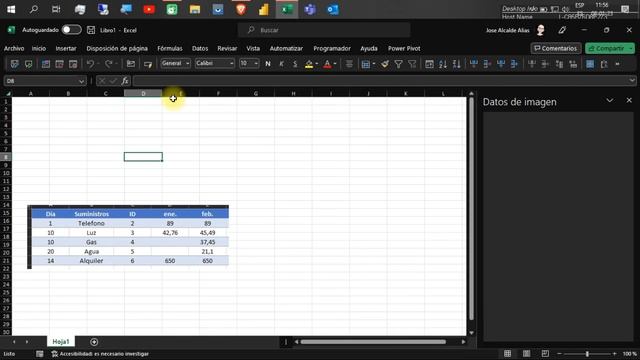Sort ascending A to Z
The height and width of the screenshot is (360, 640).
coord(443,64)
